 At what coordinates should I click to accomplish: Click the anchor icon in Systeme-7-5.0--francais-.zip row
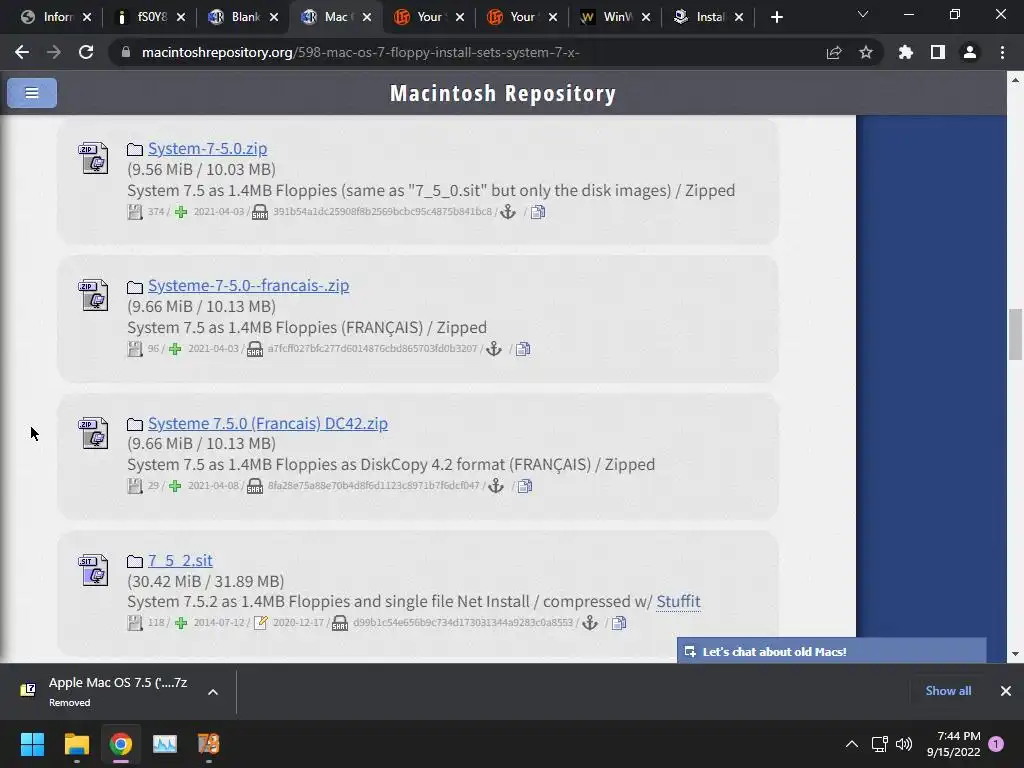494,349
